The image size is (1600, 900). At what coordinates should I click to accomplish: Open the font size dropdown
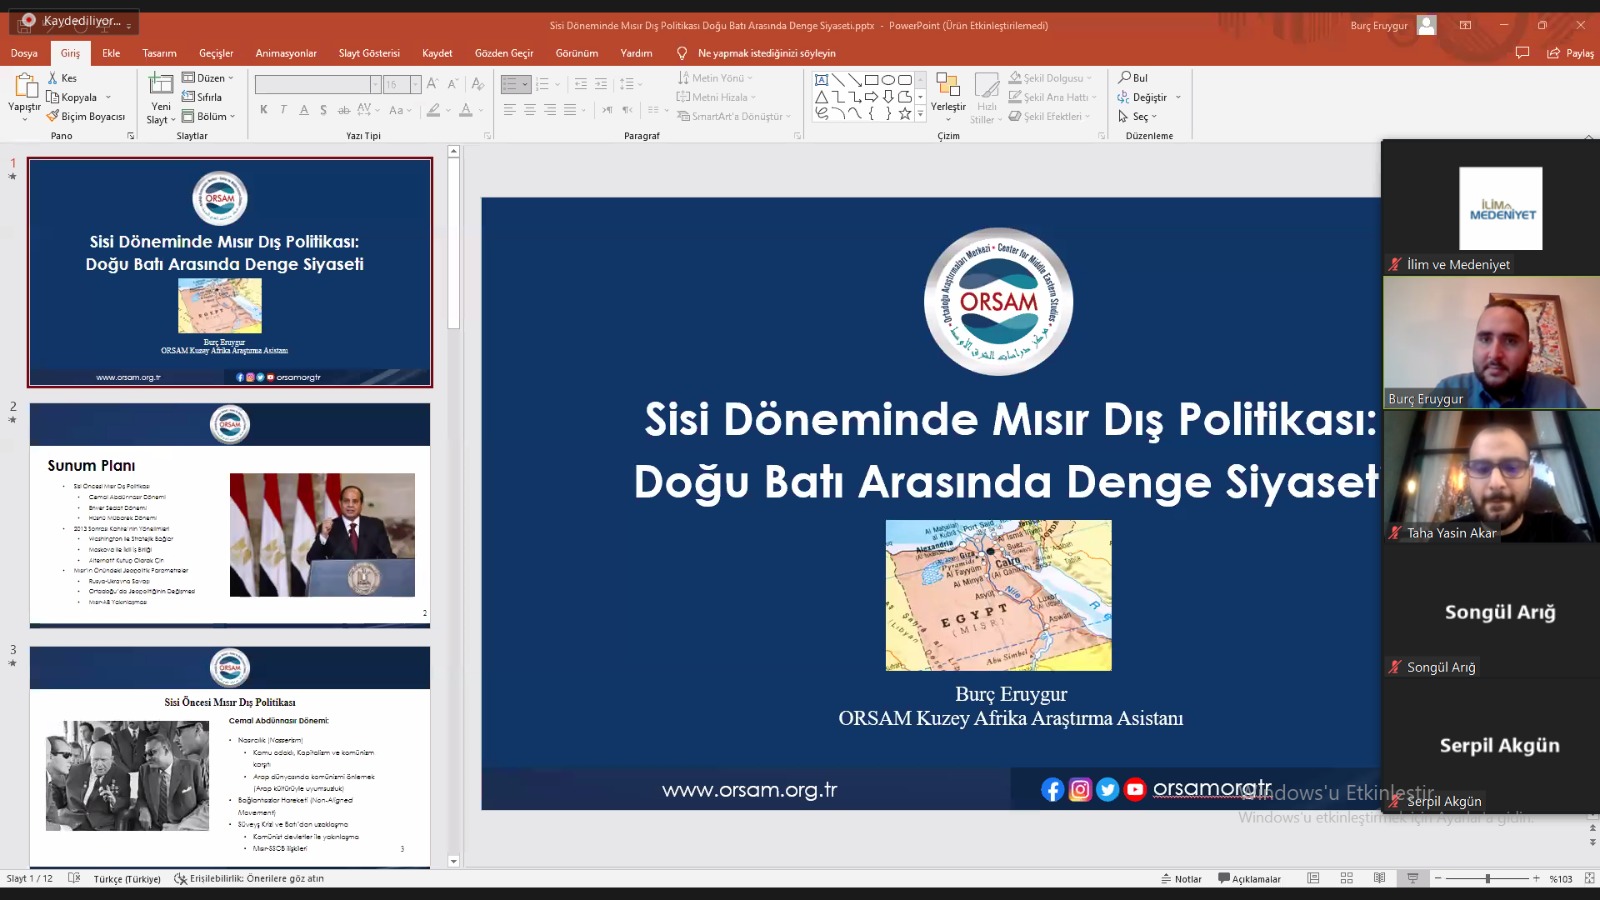click(415, 85)
